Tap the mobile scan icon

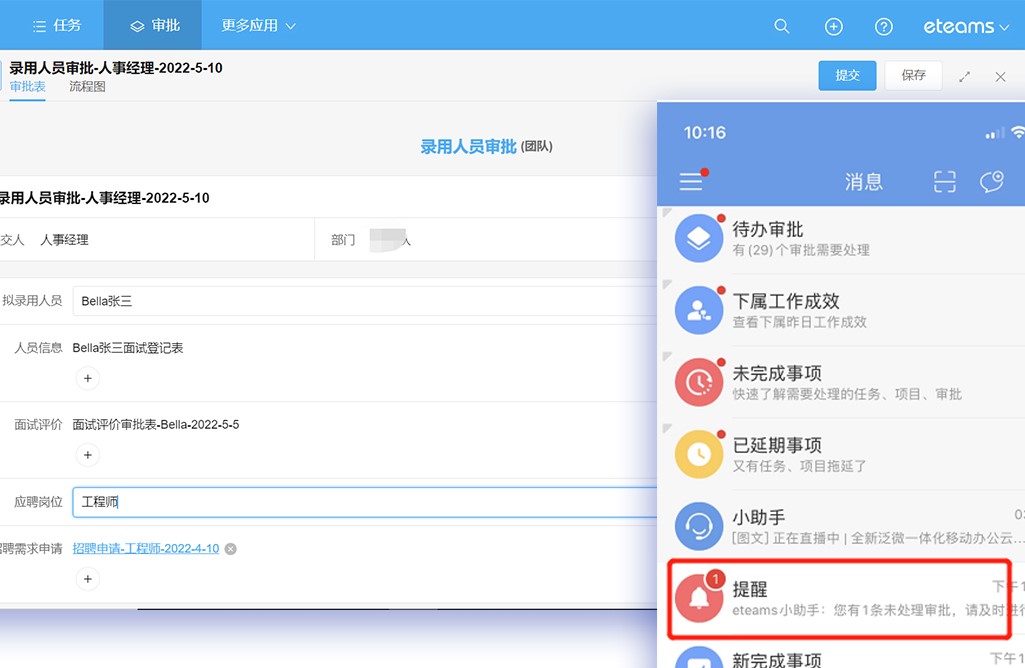tap(945, 181)
